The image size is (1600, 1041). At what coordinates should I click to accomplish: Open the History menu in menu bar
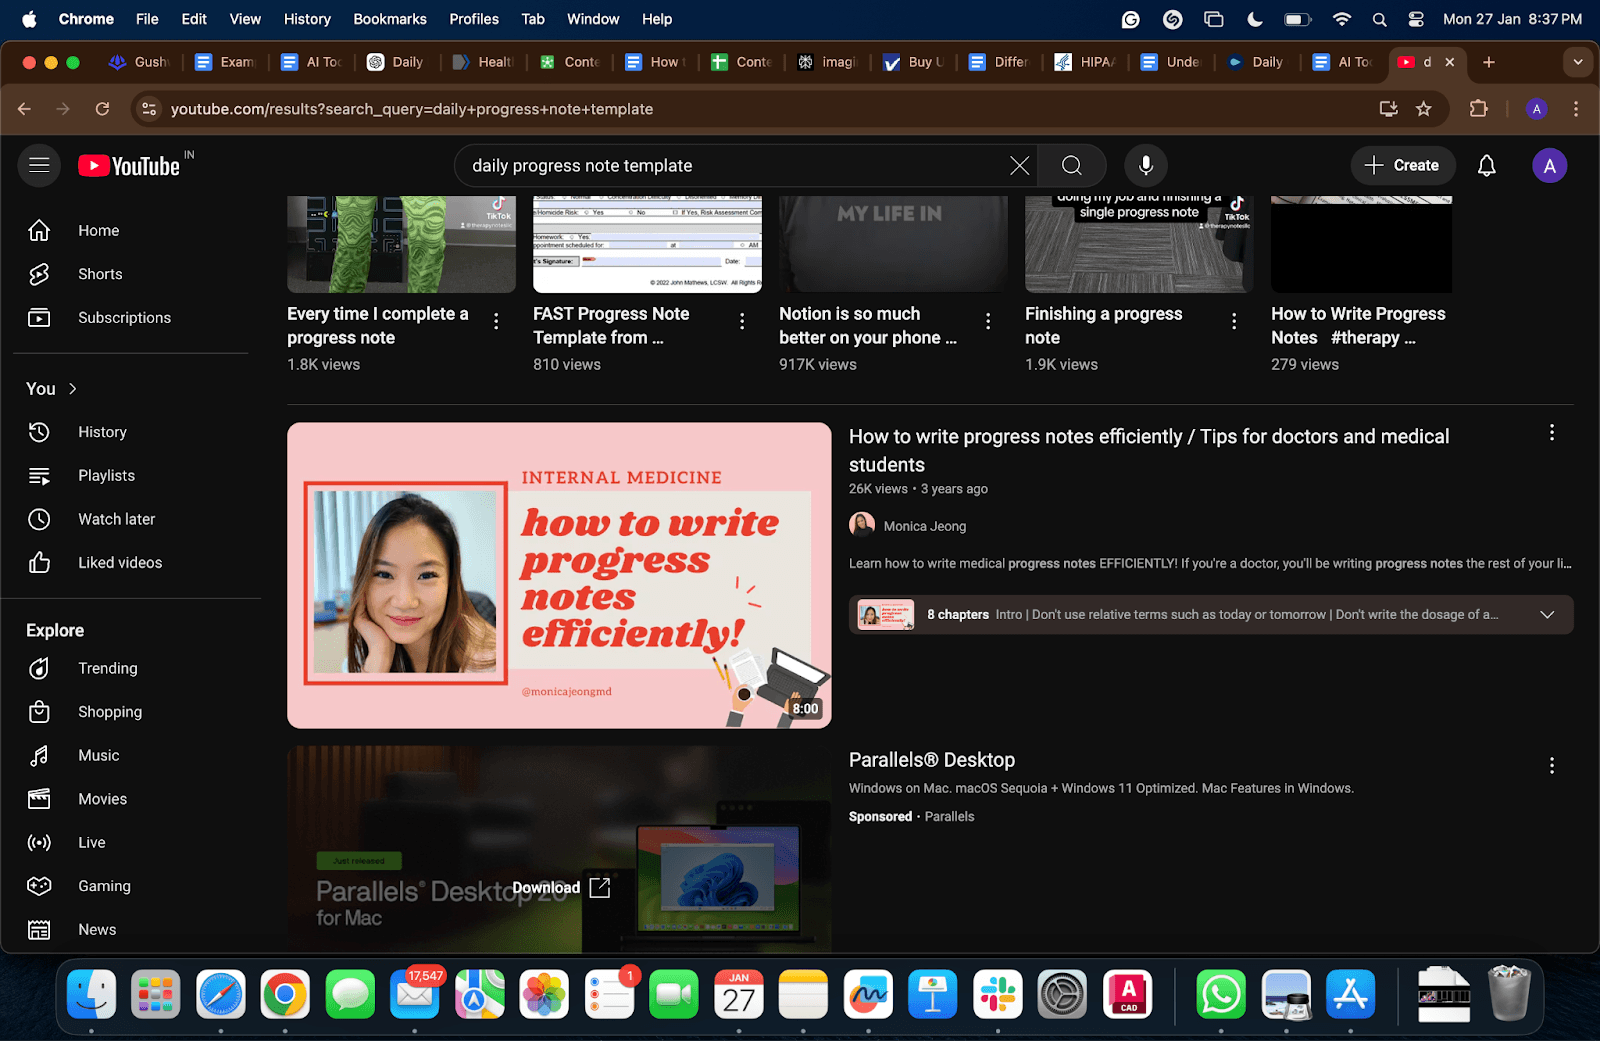pos(306,19)
